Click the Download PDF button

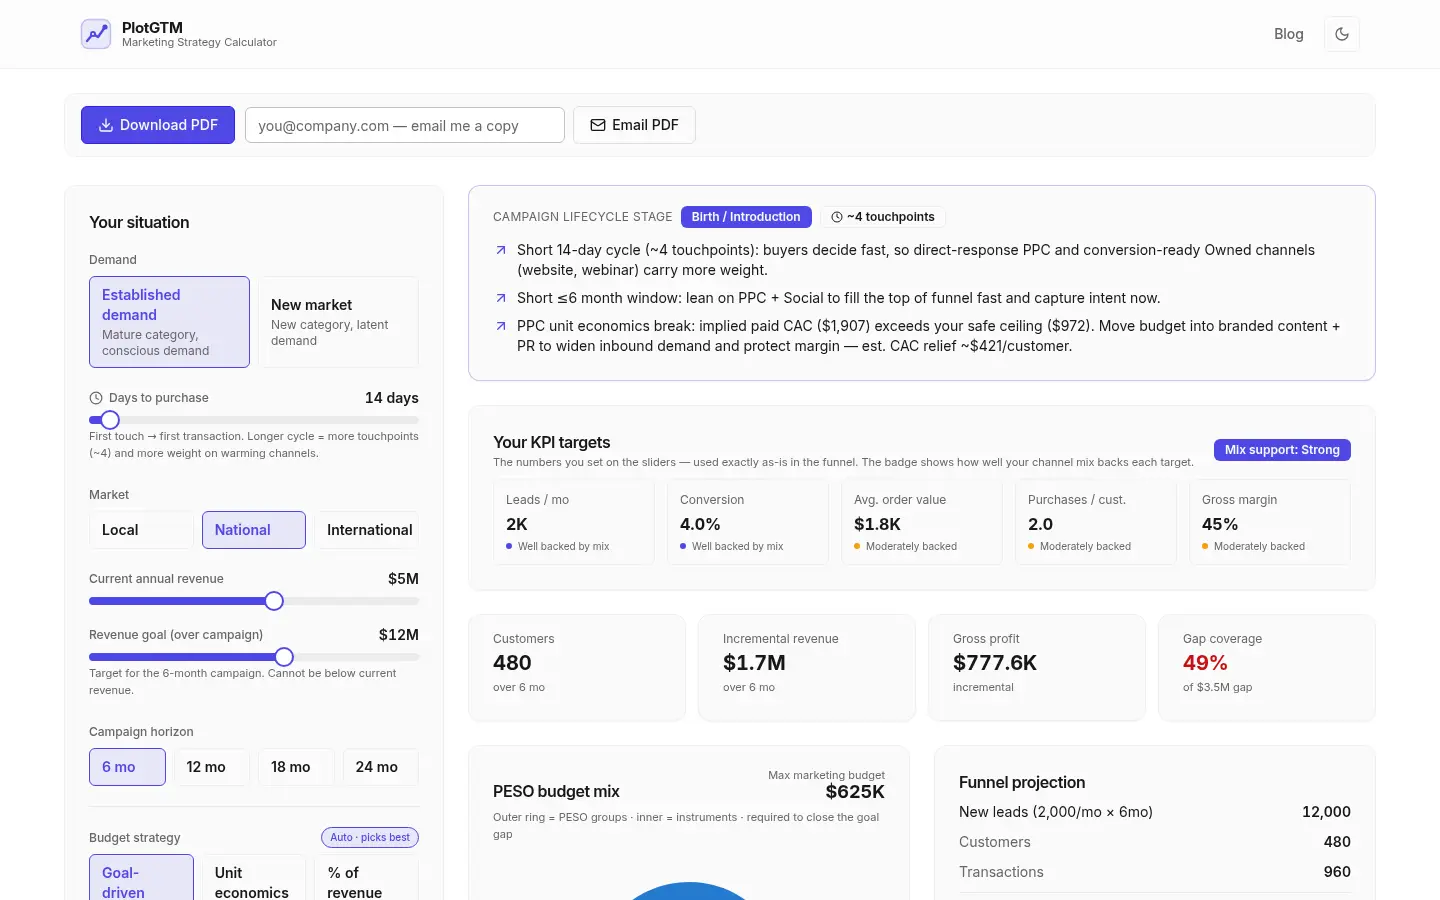pyautogui.click(x=158, y=125)
